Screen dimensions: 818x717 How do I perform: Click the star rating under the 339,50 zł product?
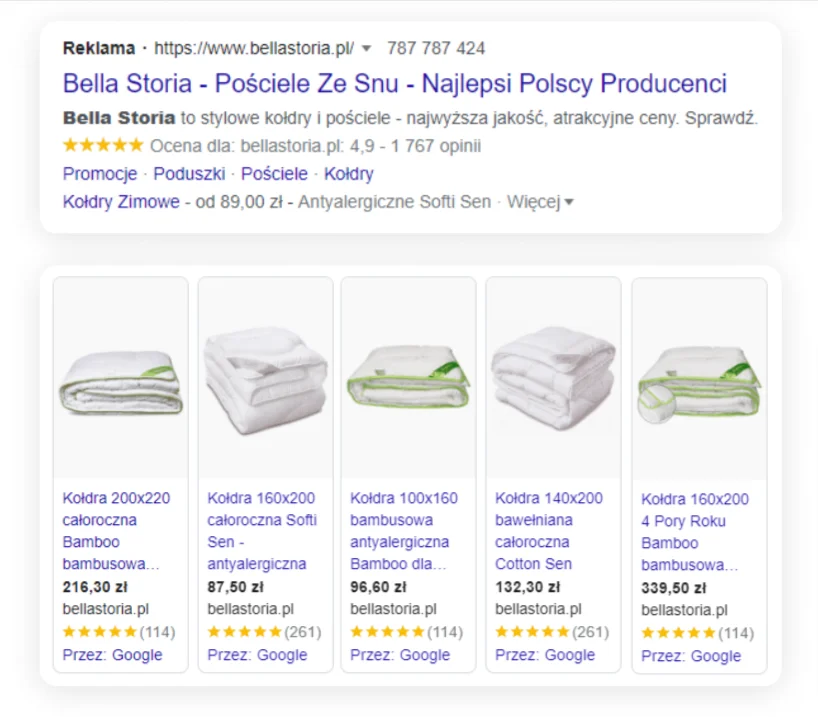(678, 633)
